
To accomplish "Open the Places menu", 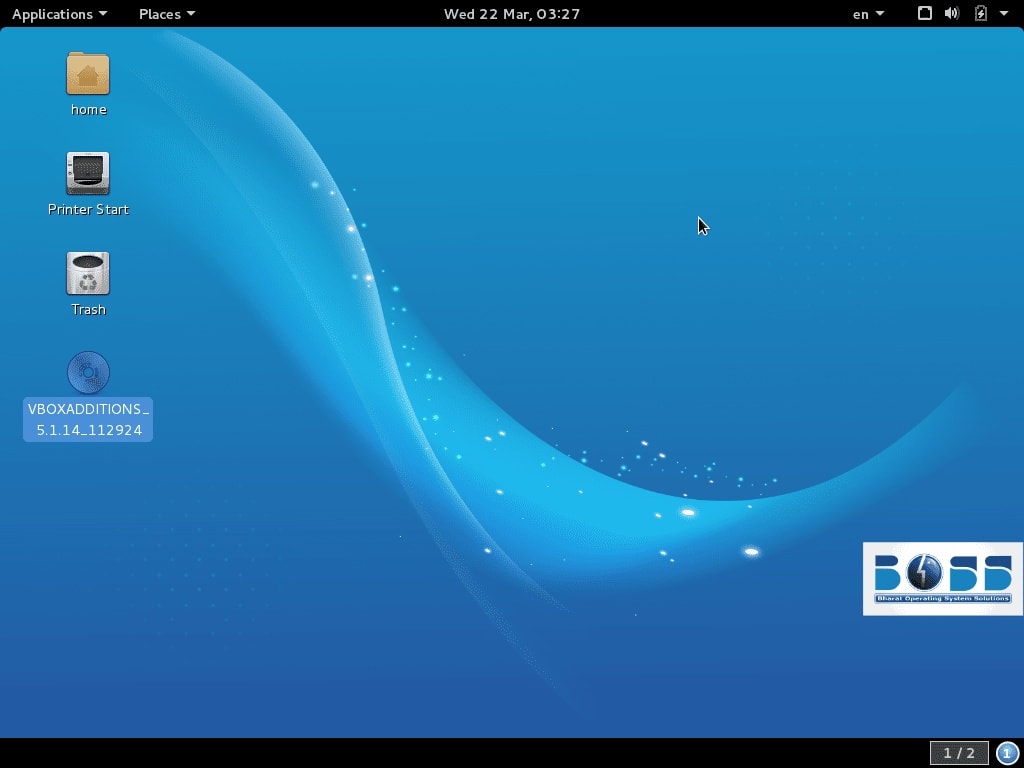I will [167, 14].
